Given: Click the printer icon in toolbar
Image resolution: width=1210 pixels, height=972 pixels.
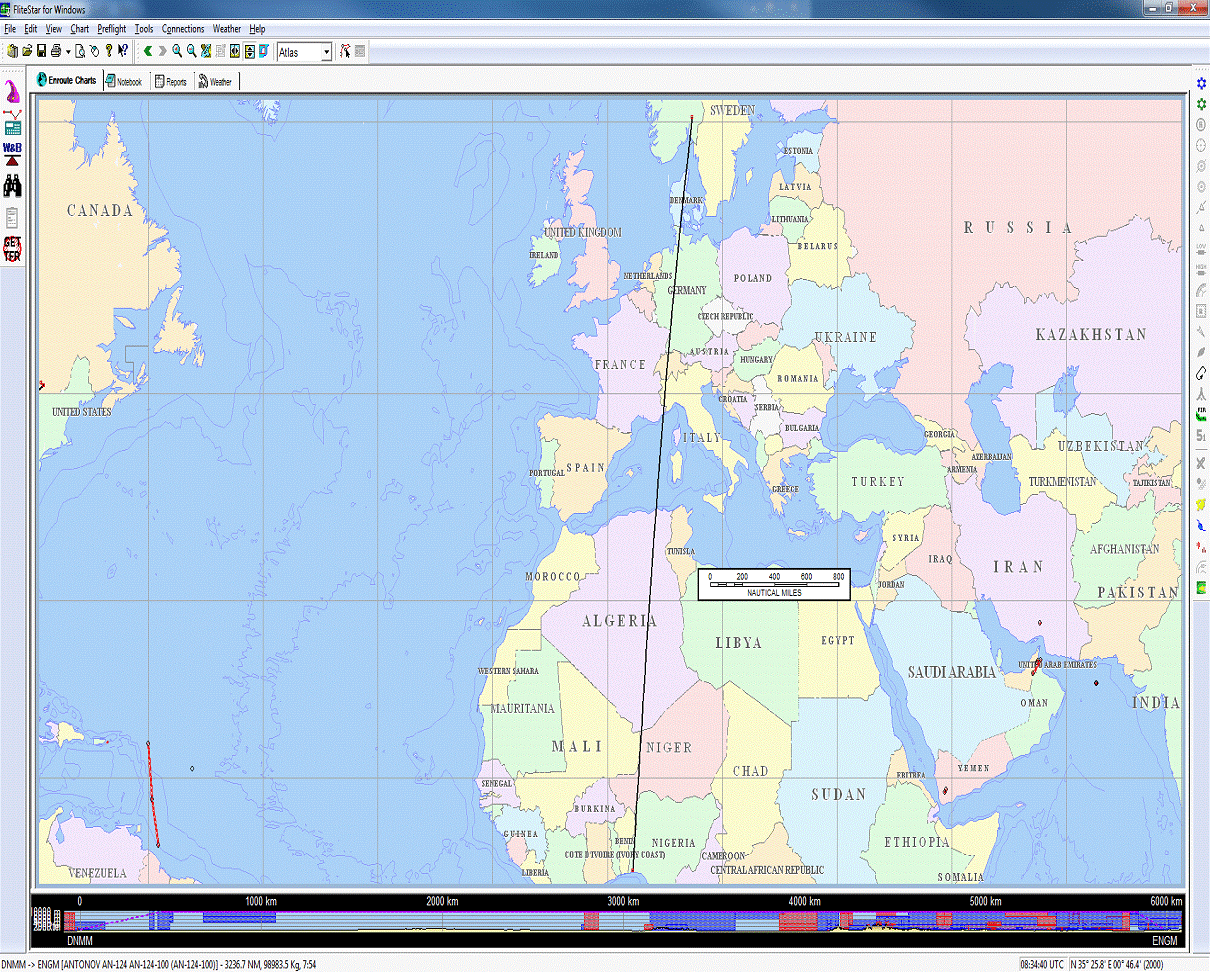Looking at the screenshot, I should (56, 51).
